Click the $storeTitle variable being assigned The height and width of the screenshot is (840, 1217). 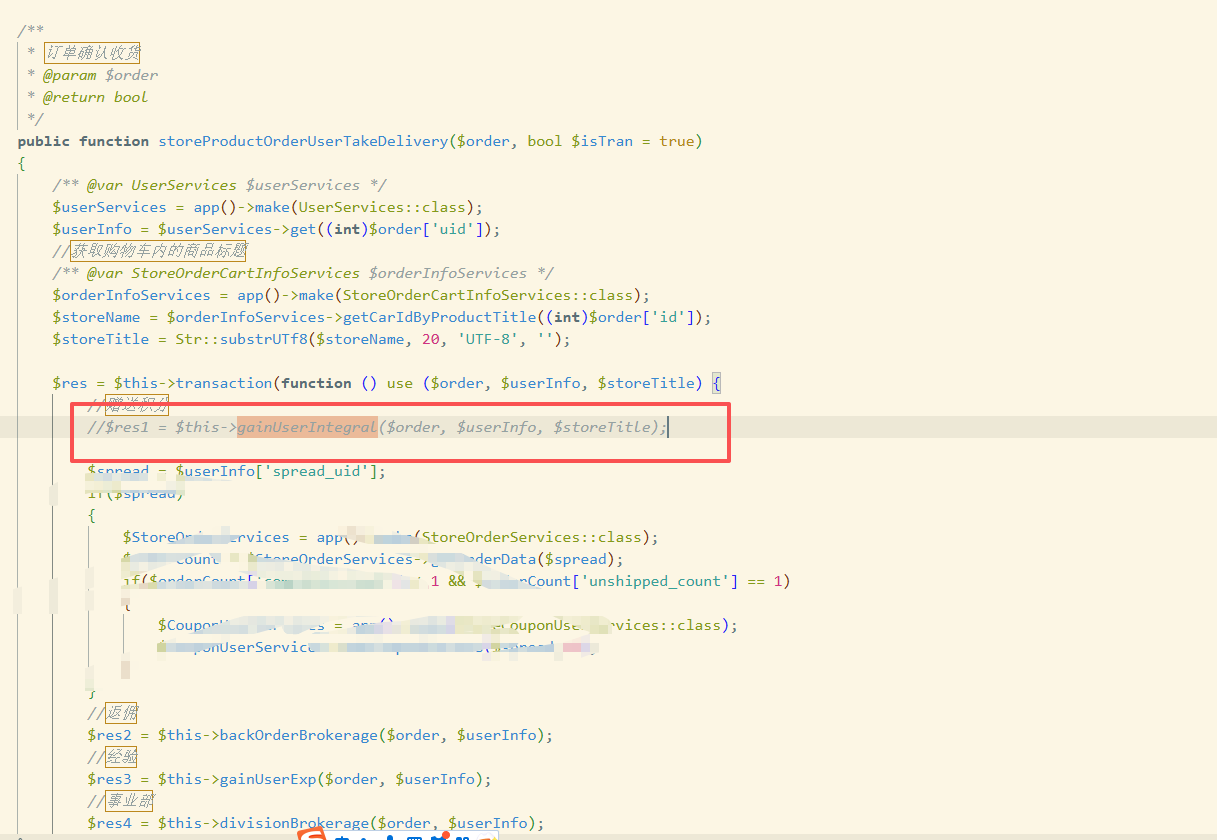point(100,339)
